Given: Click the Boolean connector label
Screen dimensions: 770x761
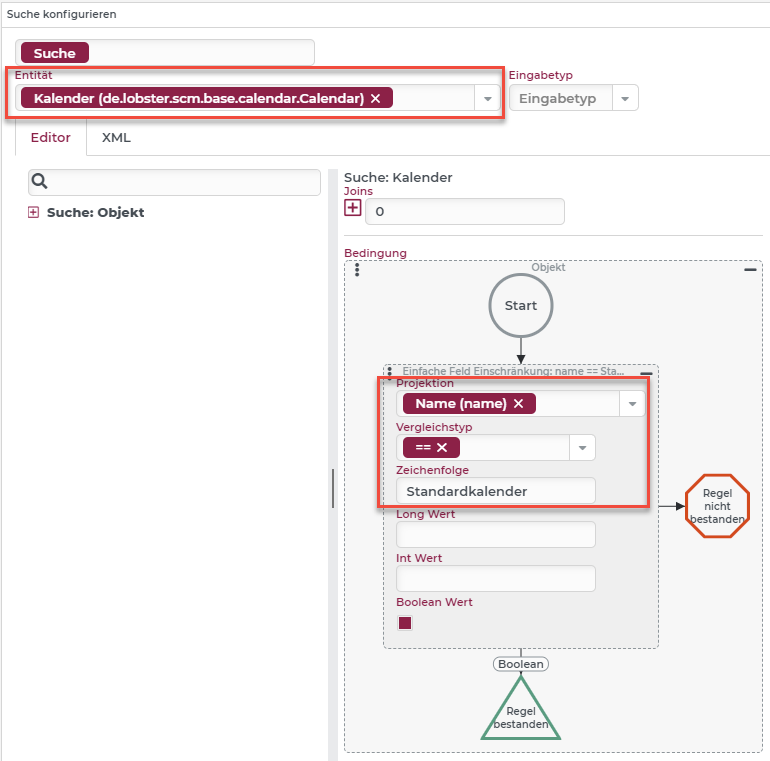Looking at the screenshot, I should point(520,663).
